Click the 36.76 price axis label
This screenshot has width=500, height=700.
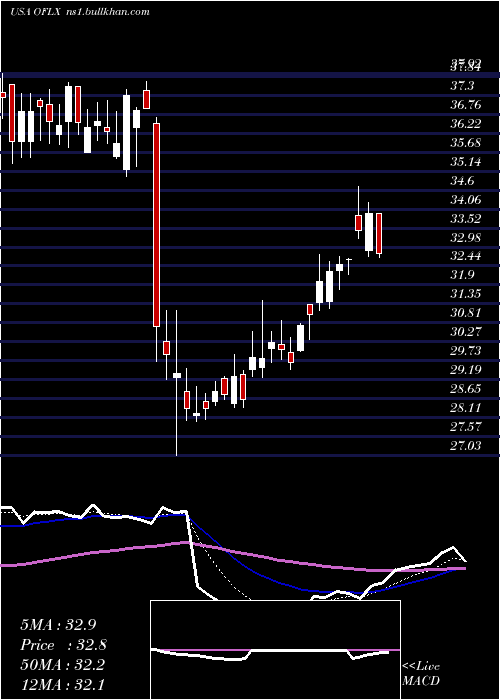(465, 105)
